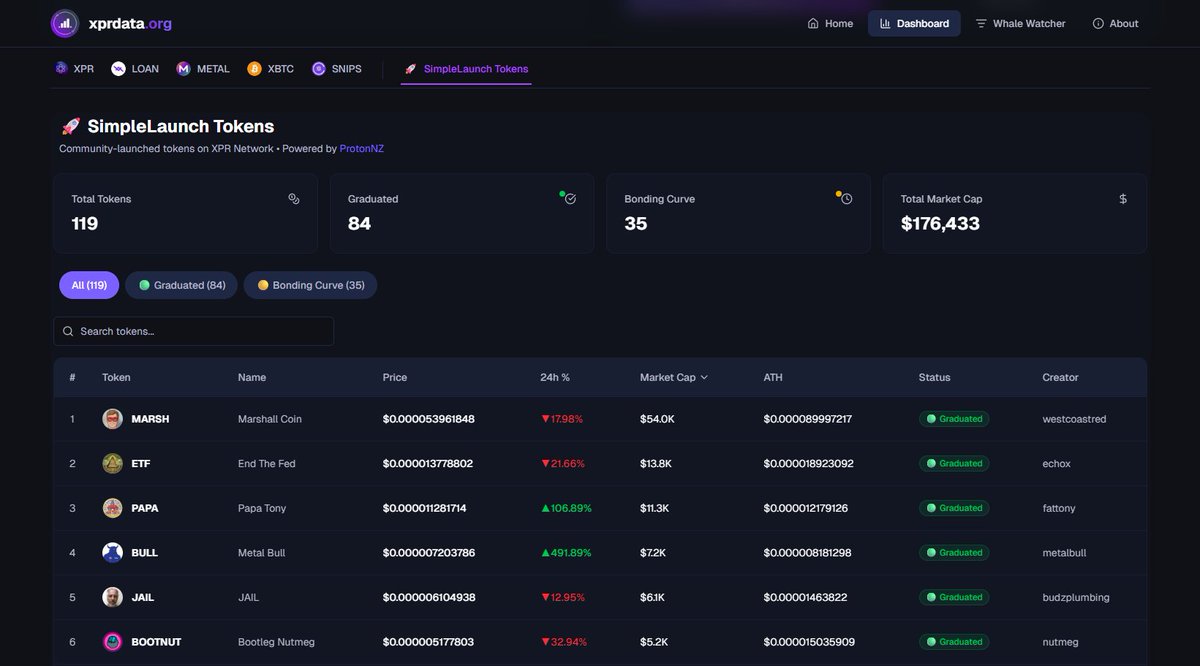Click the dollar icon in Total Market Cap card
This screenshot has width=1200, height=666.
[x=1123, y=199]
